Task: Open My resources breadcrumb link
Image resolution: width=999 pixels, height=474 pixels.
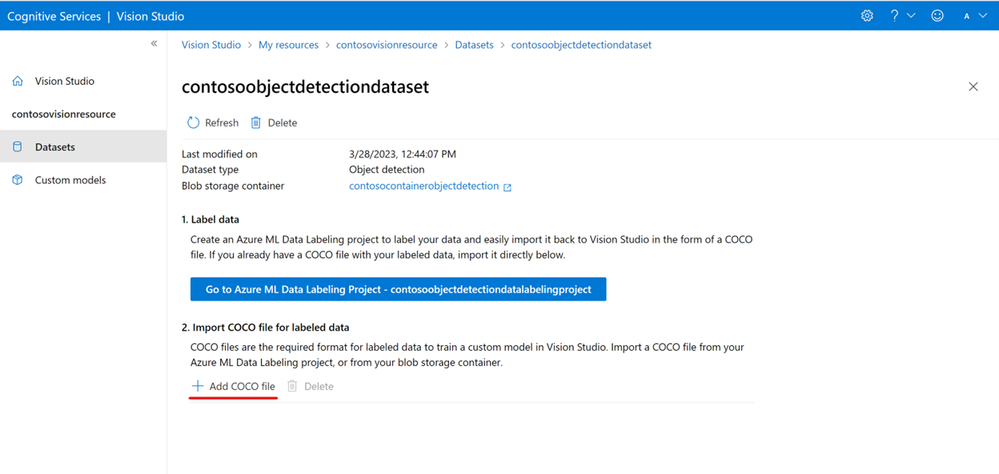Action: [288, 45]
